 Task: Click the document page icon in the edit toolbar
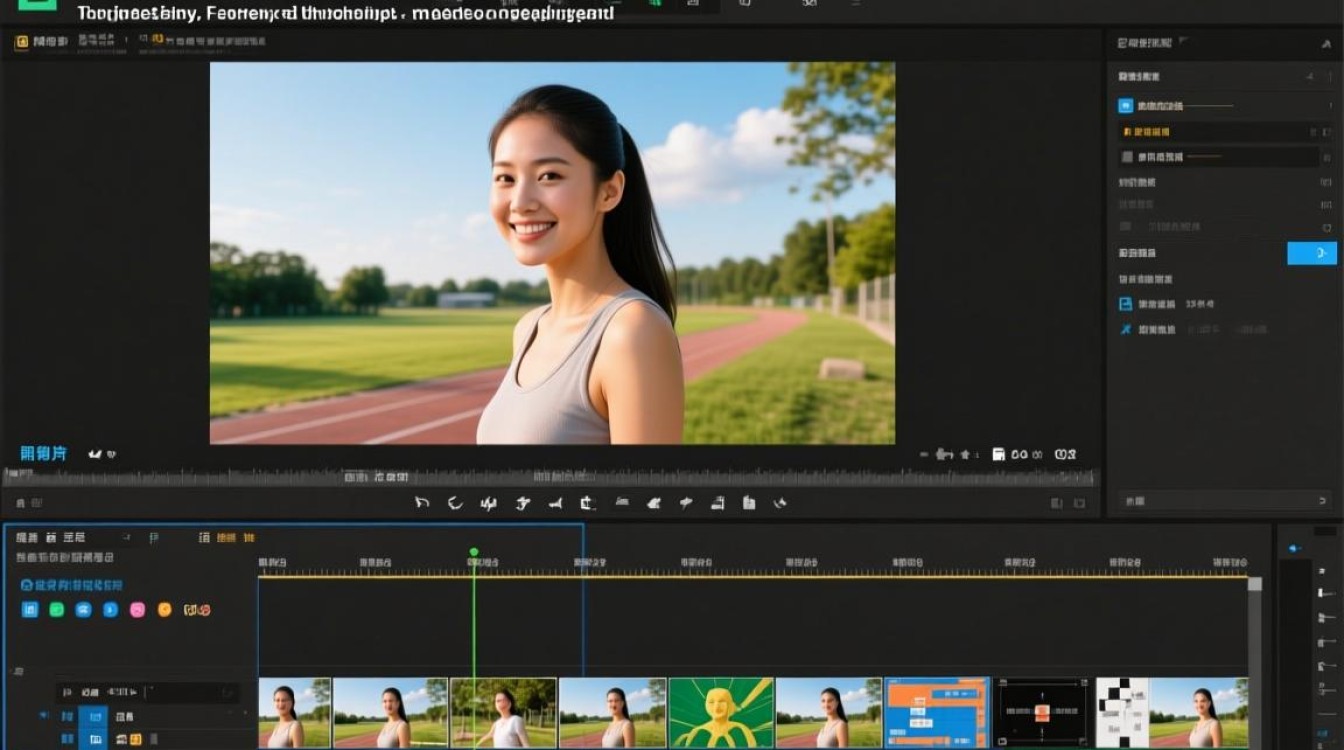click(749, 503)
